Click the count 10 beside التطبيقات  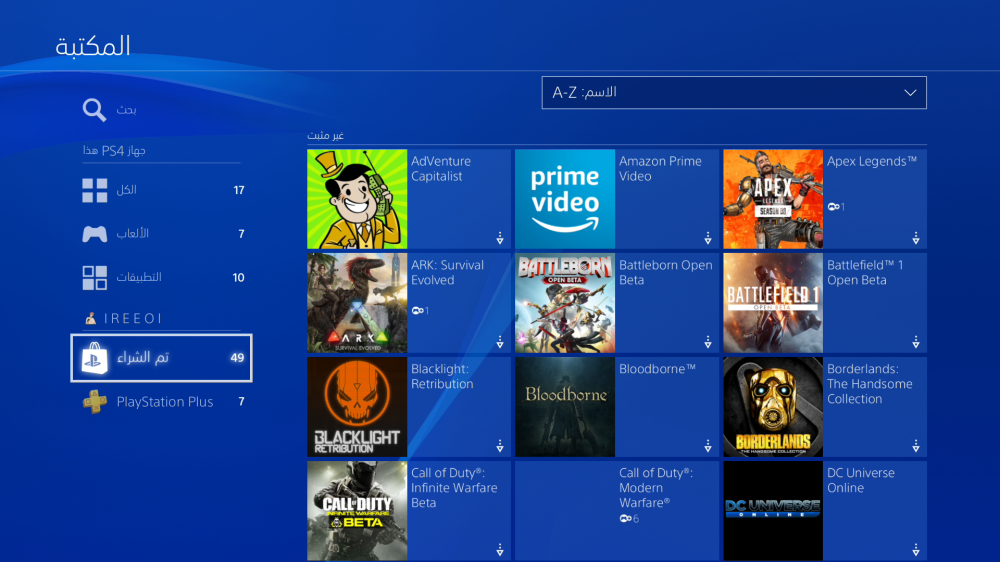coord(239,277)
